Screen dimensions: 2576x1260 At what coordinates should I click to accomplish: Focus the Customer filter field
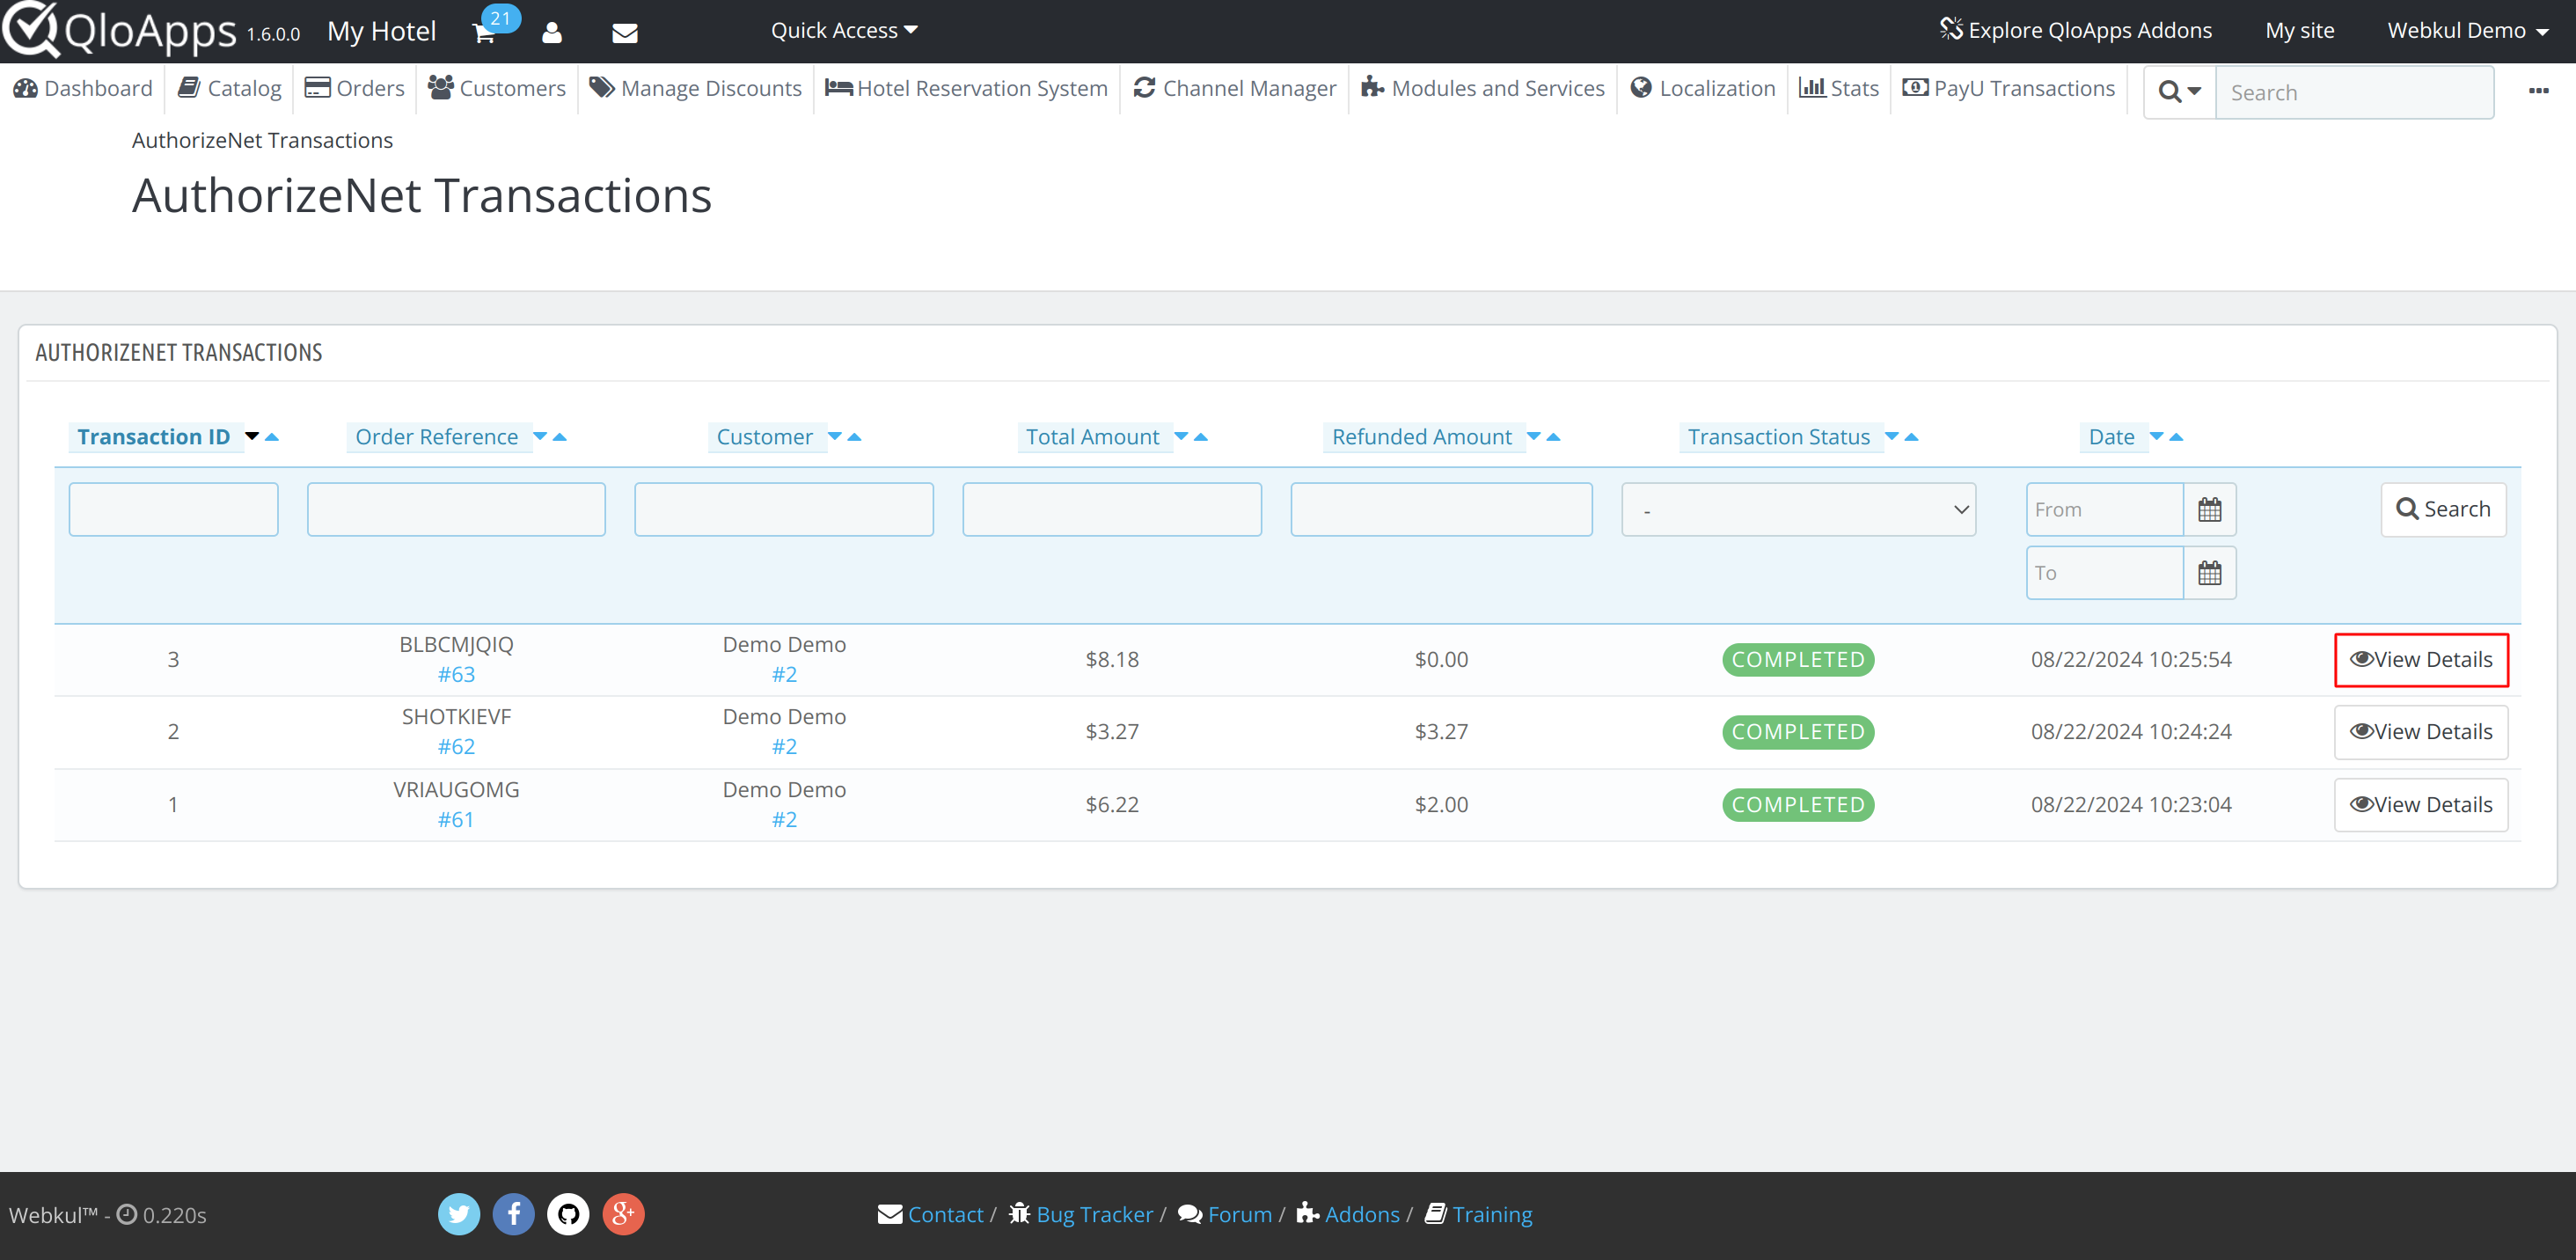pyautogui.click(x=784, y=510)
